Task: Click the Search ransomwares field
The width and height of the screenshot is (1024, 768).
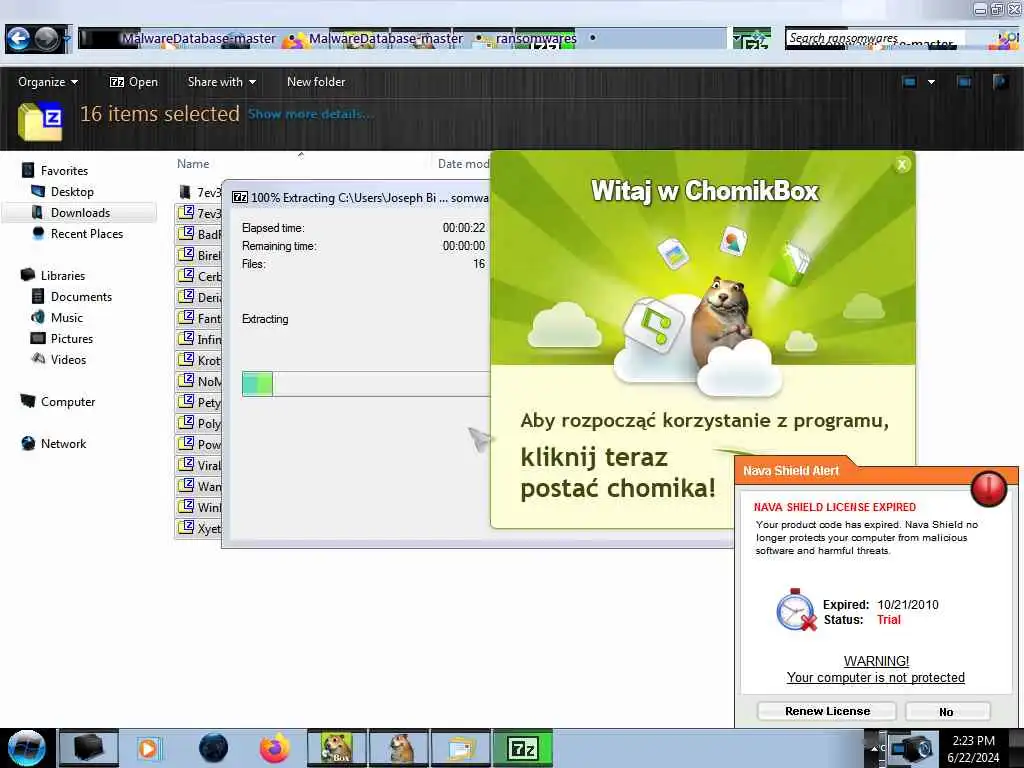Action: (x=875, y=39)
